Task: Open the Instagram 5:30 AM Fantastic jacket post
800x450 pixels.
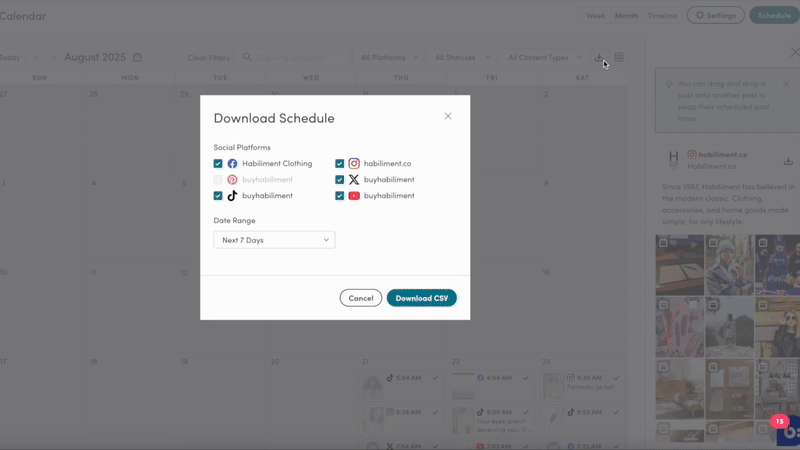Action: click(x=582, y=385)
